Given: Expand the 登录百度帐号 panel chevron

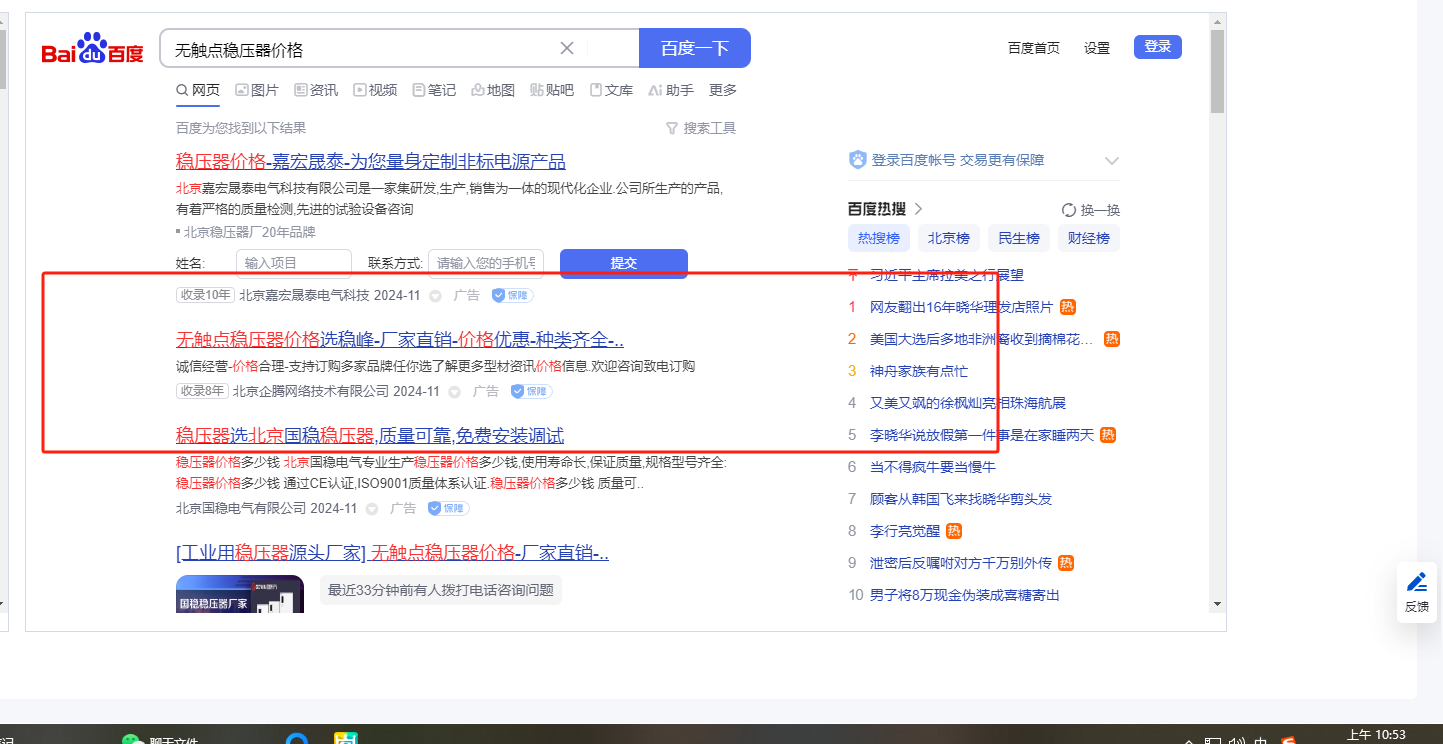Looking at the screenshot, I should click(1111, 161).
